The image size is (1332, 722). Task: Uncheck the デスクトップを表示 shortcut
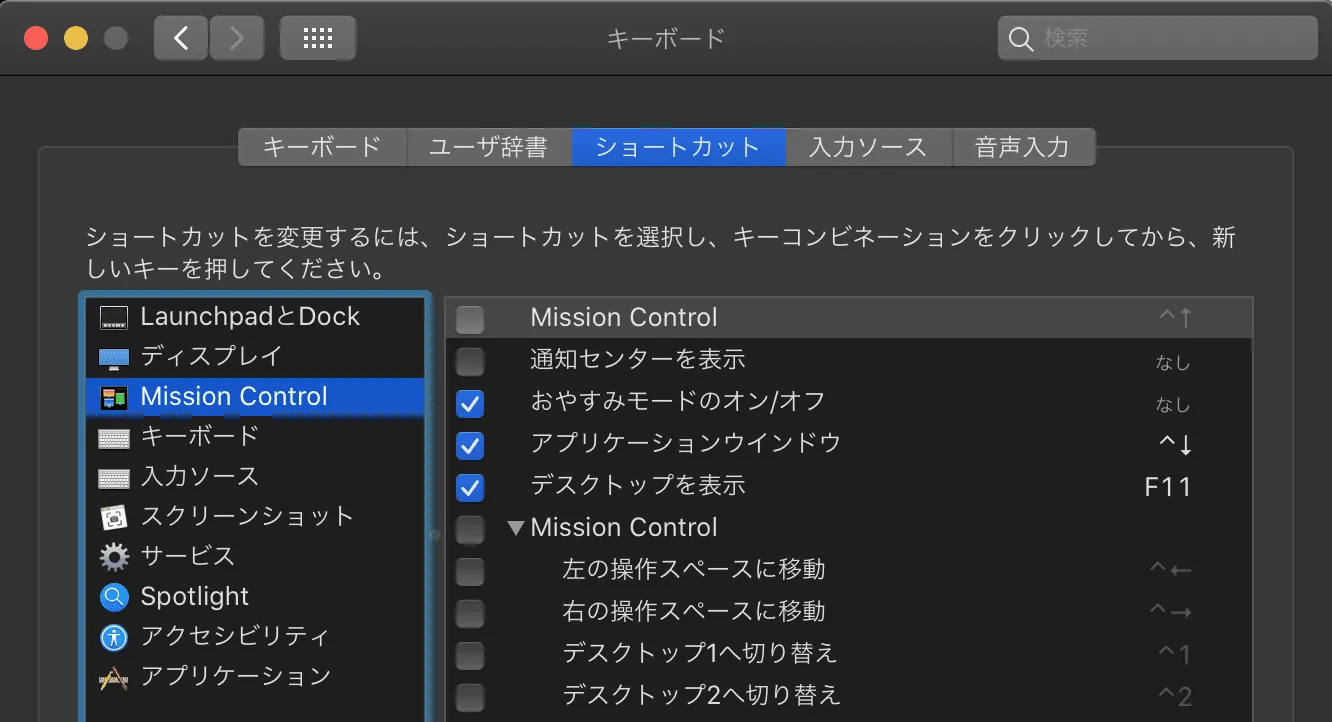pyautogui.click(x=470, y=487)
